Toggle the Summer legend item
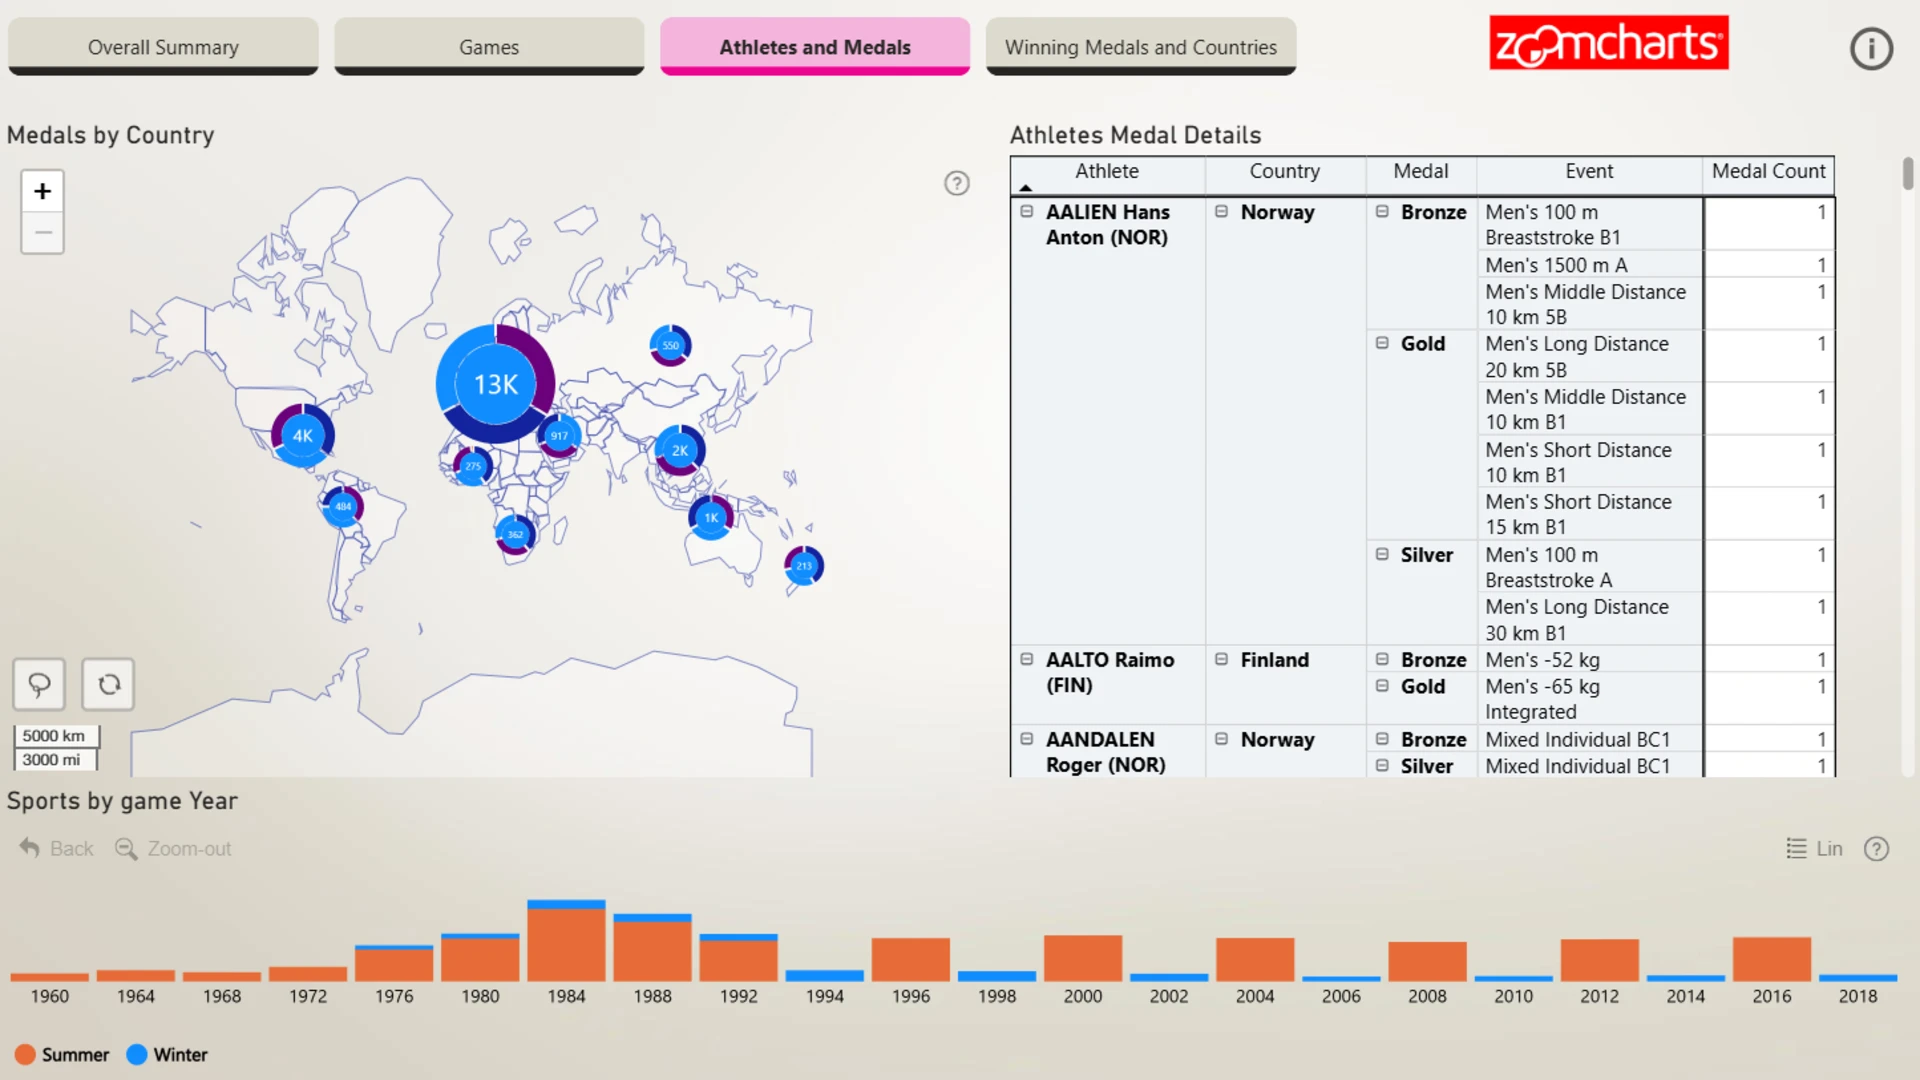This screenshot has width=1920, height=1080. 62,1055
